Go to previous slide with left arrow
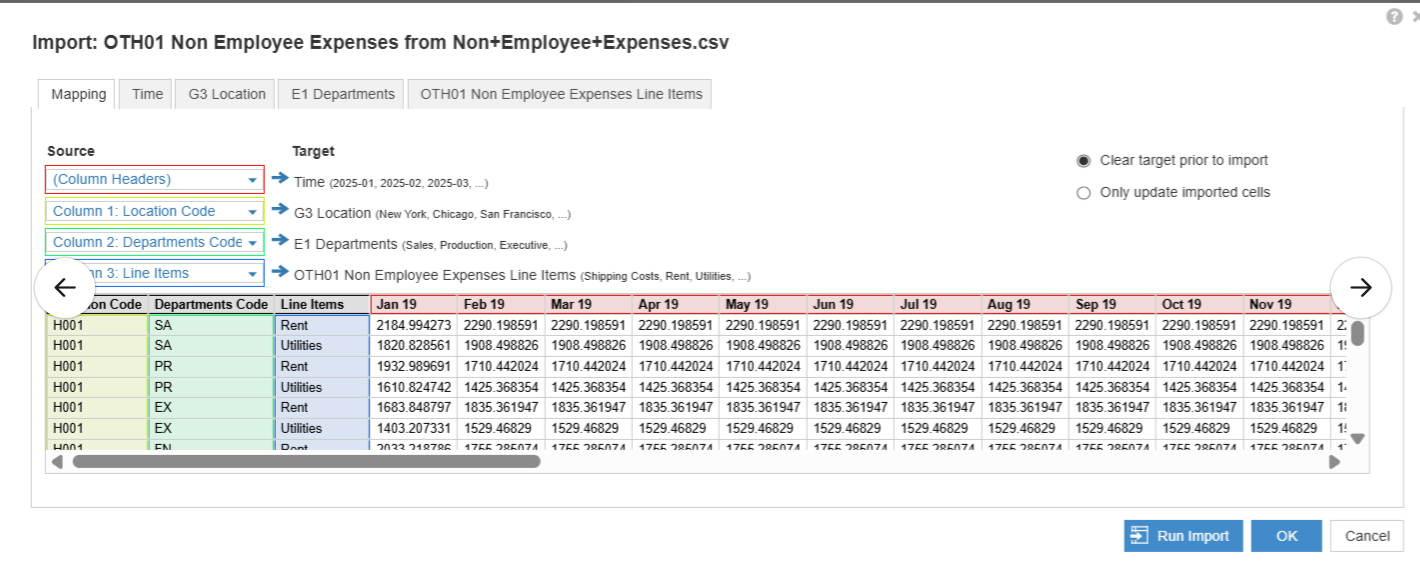The width and height of the screenshot is (1420, 566). click(65, 288)
